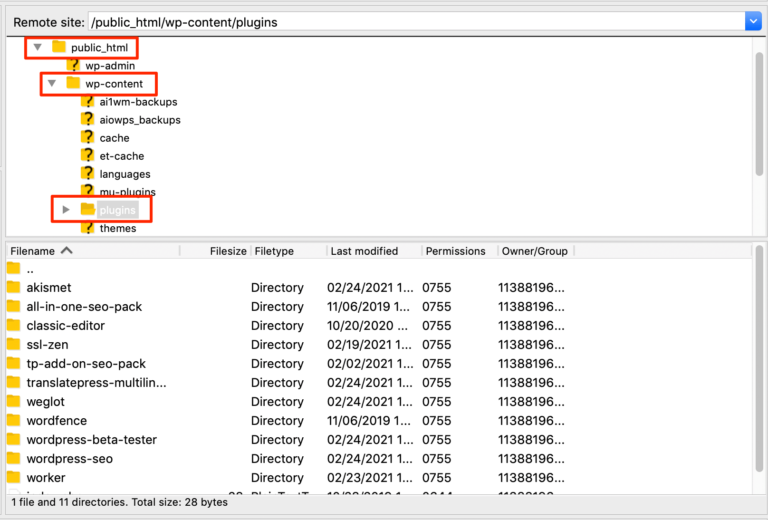The image size is (768, 520).
Task: Sort by the Owner/Group column header
Action: [534, 251]
